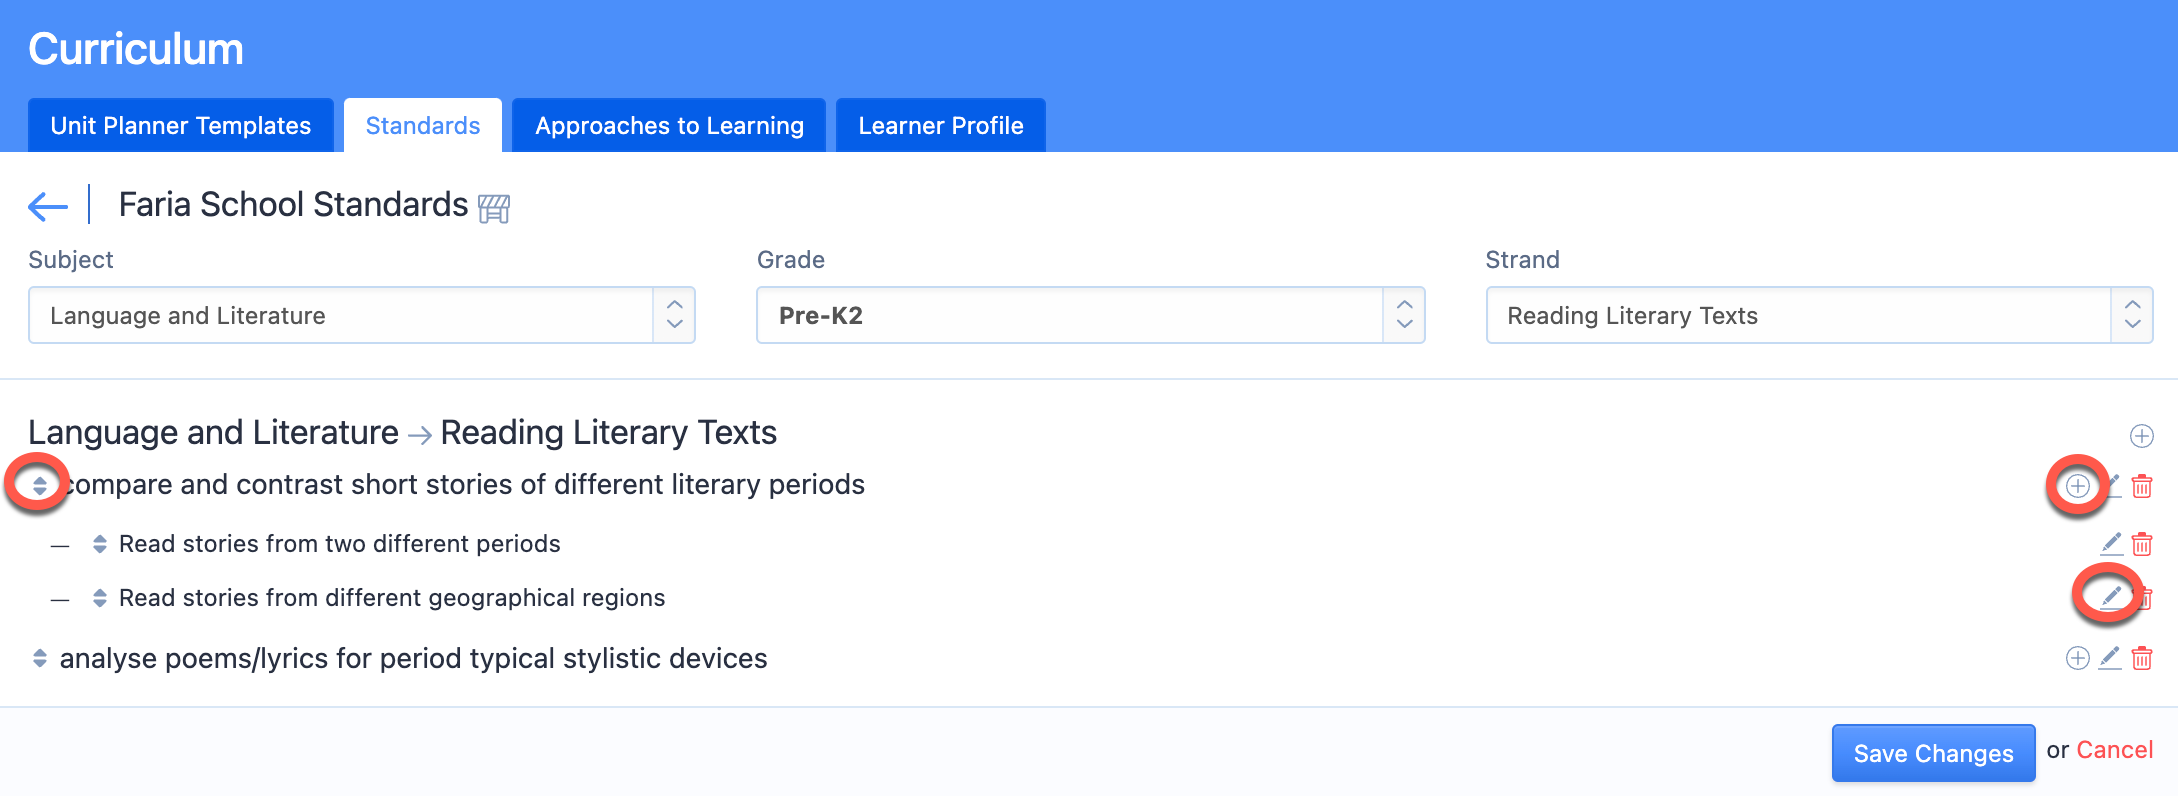Edit Read stories from different geographical regions
This screenshot has width=2178, height=796.
[2111, 597]
